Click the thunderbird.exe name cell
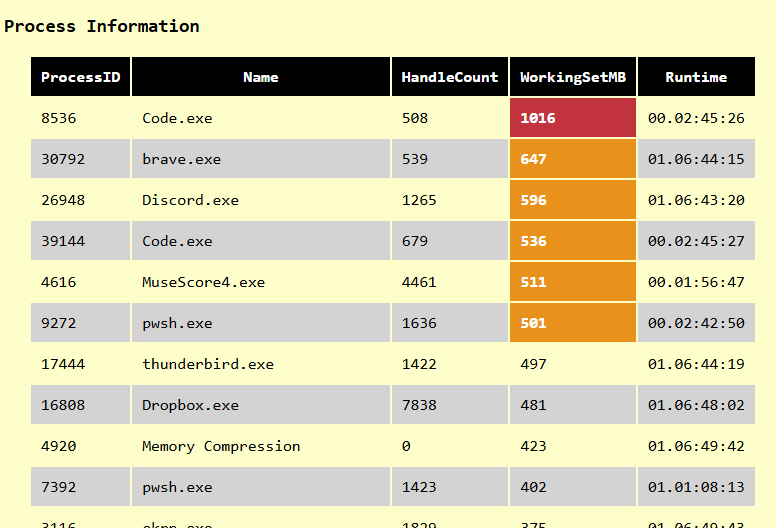The height and width of the screenshot is (528, 776). (x=261, y=364)
